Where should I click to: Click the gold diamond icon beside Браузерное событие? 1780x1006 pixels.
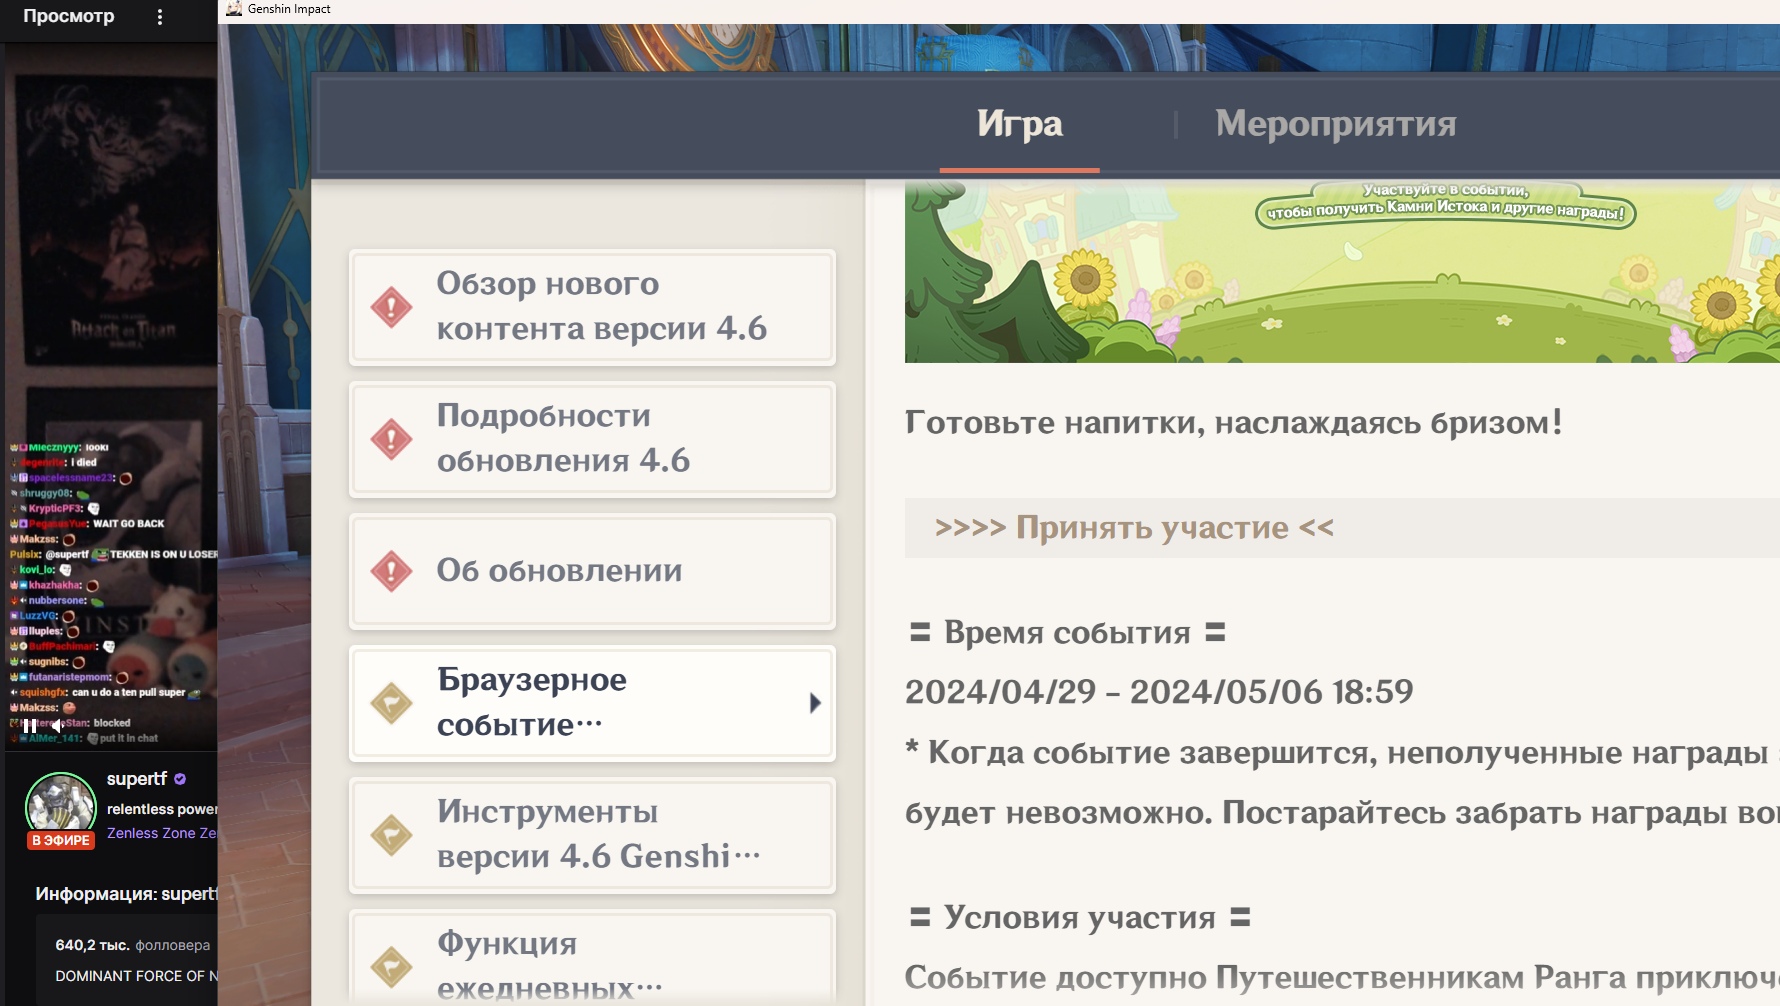[x=391, y=703]
